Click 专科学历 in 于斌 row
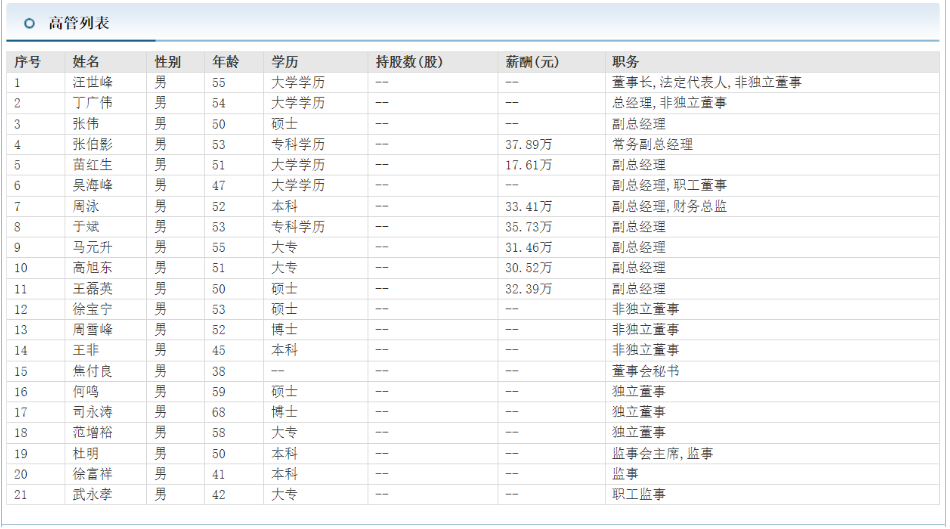 (298, 227)
